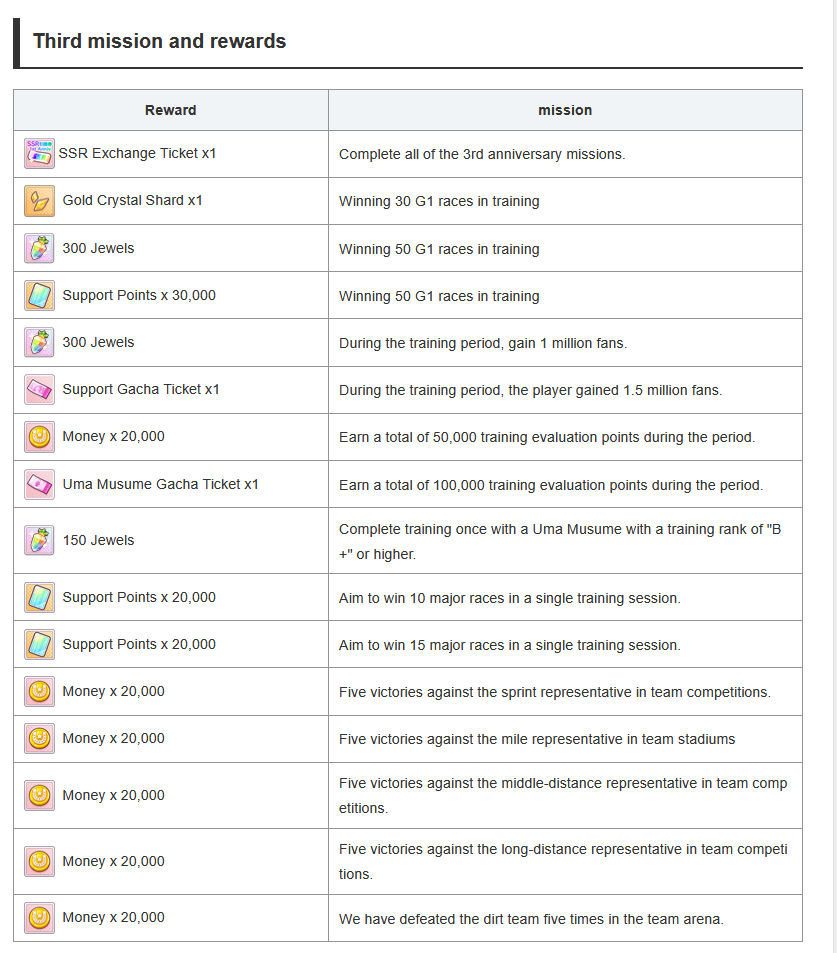Viewport: 837px width, 953px height.
Task: Click the Uma Musume Gacha Ticket icon
Action: click(x=40, y=484)
